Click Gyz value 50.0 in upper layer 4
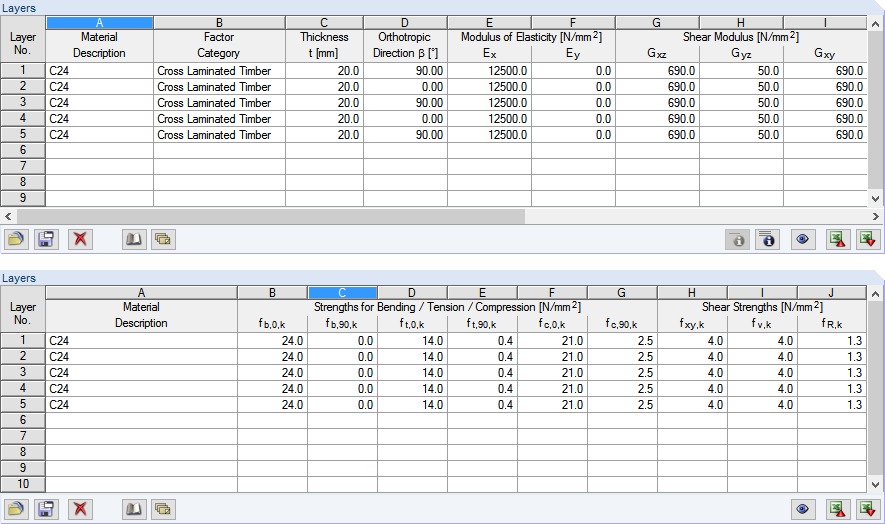885x524 pixels. (742, 119)
